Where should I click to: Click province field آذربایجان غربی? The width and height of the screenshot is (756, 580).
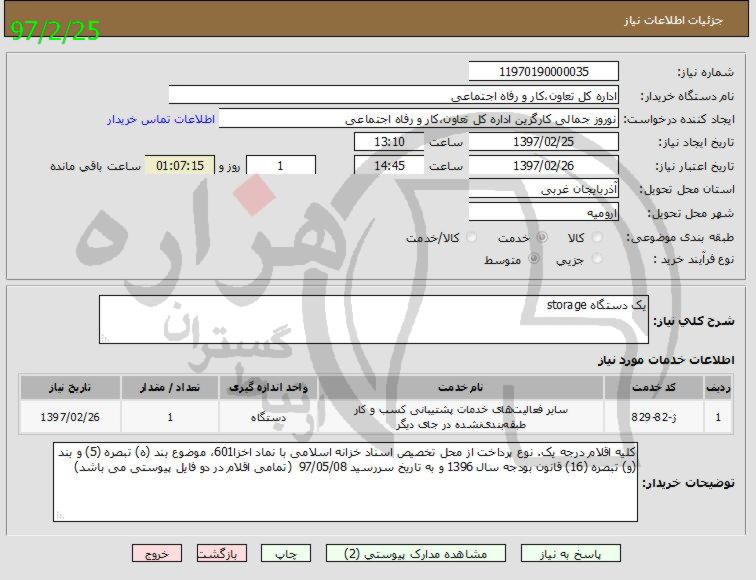tap(543, 189)
